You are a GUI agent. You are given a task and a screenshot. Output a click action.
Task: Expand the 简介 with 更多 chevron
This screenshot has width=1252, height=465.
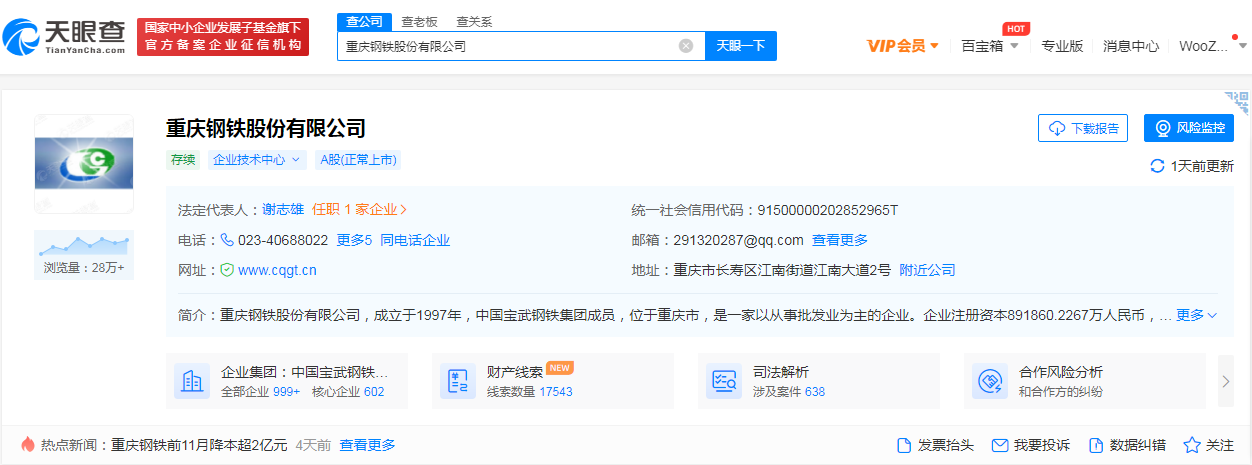tap(1197, 315)
